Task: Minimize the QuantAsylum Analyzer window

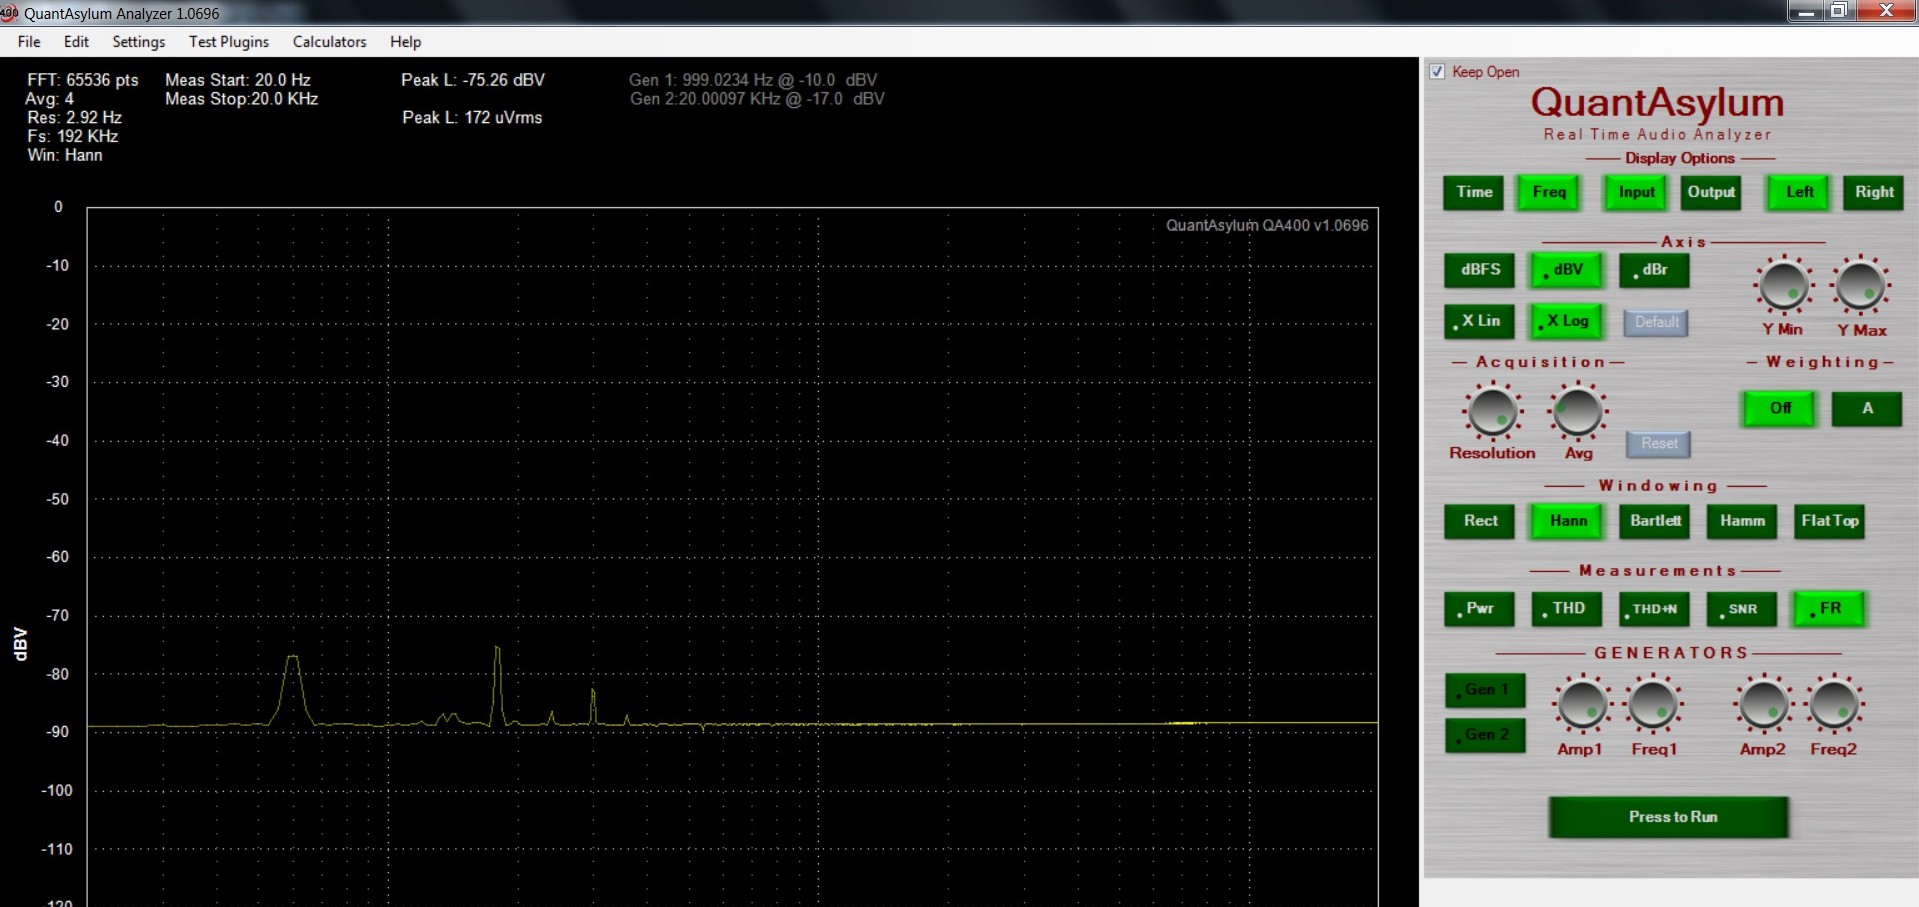Action: coord(1805,11)
